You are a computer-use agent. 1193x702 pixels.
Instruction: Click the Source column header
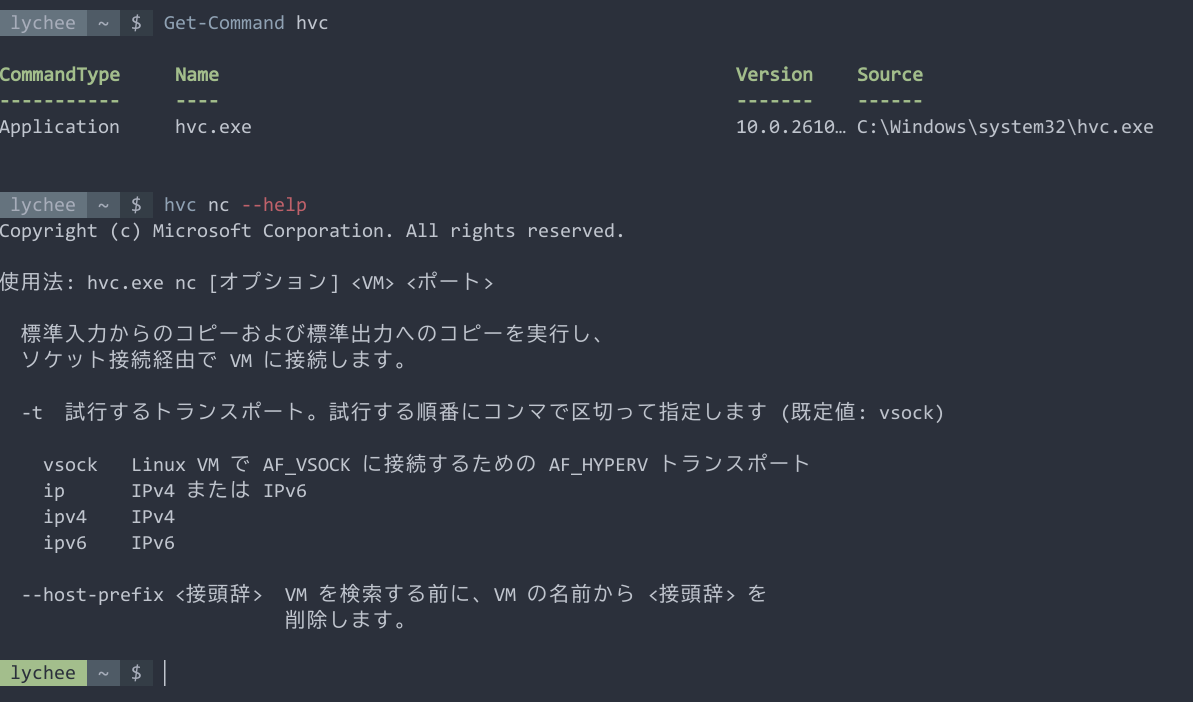[x=890, y=75]
